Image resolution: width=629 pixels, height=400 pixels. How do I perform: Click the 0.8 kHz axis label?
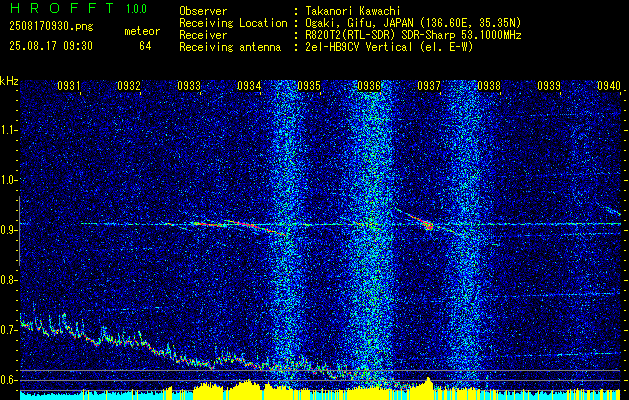[8, 280]
